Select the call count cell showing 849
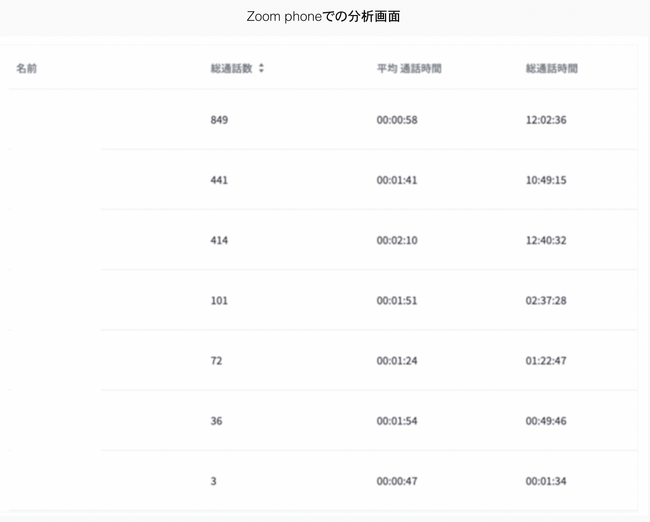The height and width of the screenshot is (522, 650). click(x=220, y=120)
